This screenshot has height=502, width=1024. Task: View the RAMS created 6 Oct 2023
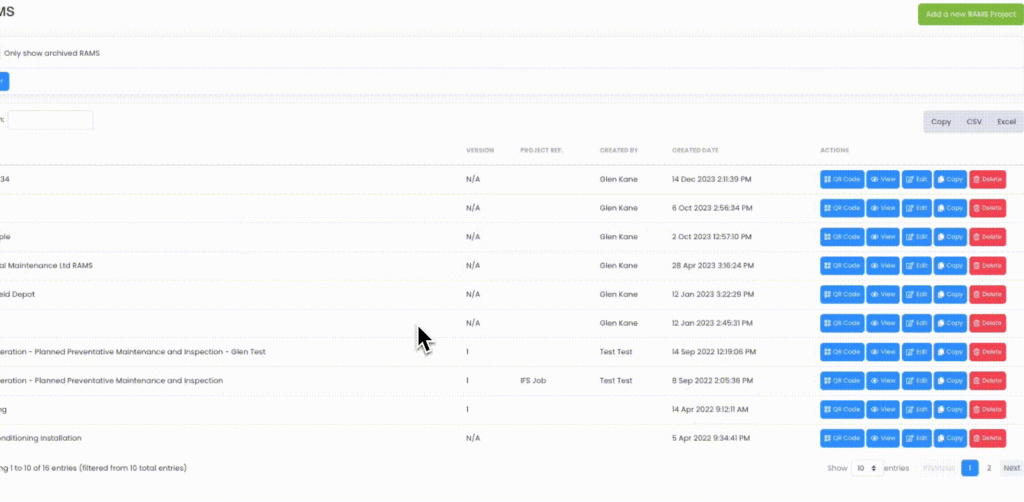(883, 208)
